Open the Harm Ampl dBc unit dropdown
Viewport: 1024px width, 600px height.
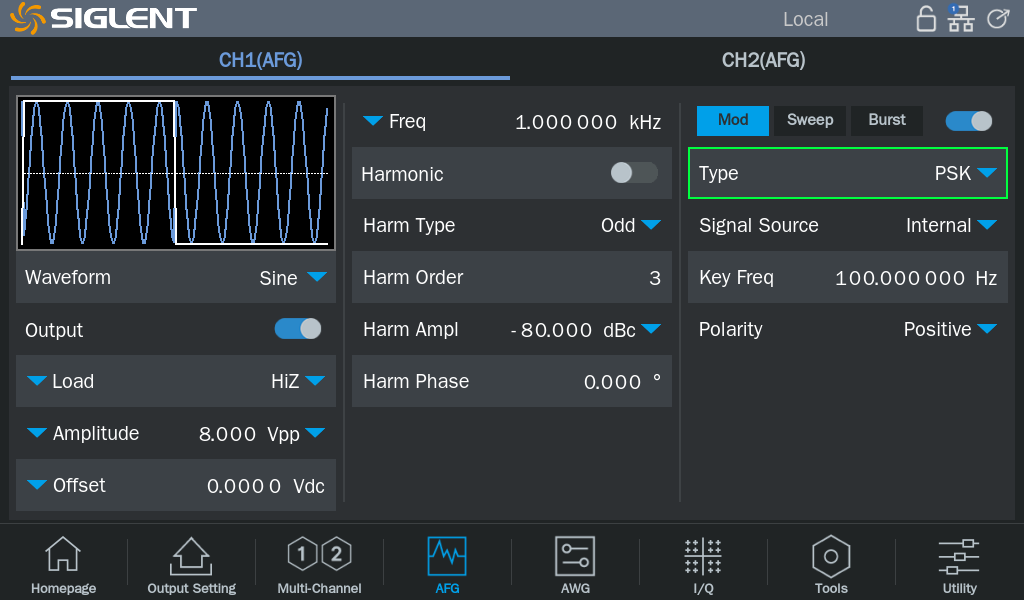click(651, 329)
